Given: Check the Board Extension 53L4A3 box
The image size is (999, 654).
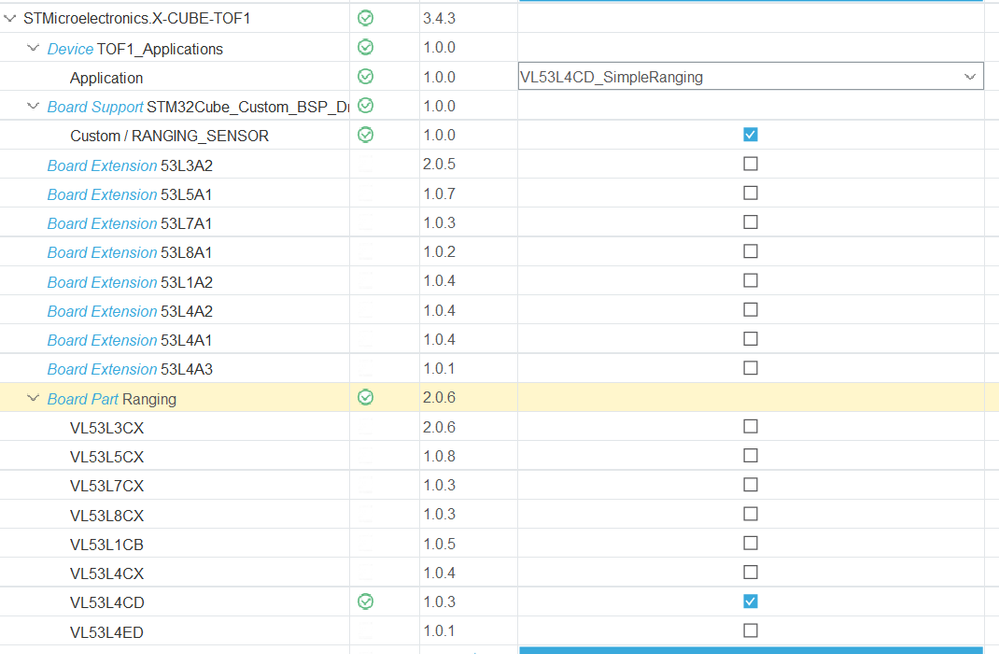Looking at the screenshot, I should click(751, 368).
